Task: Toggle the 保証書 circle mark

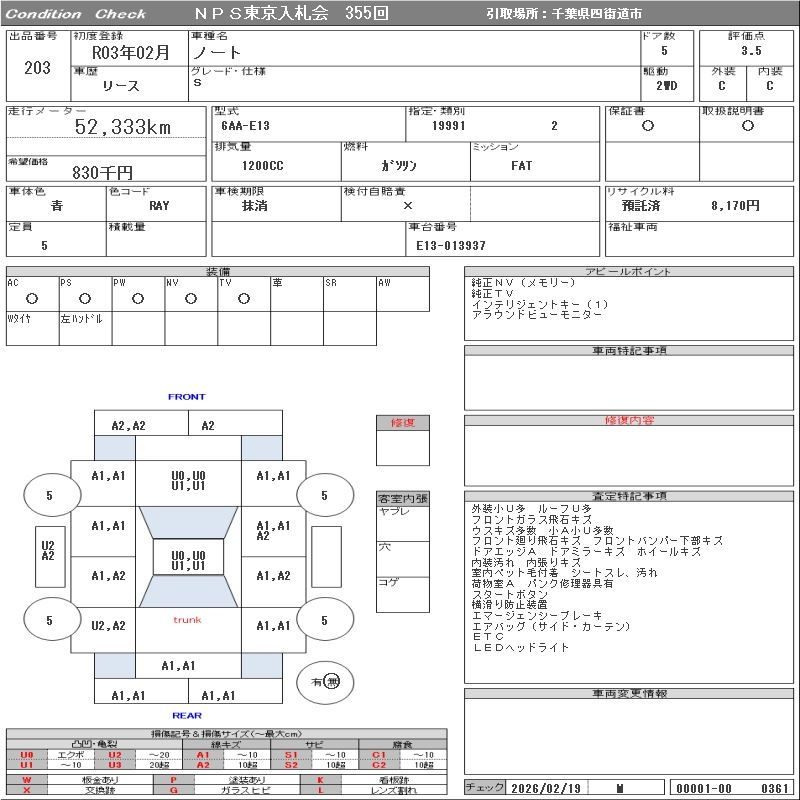Action: point(648,126)
